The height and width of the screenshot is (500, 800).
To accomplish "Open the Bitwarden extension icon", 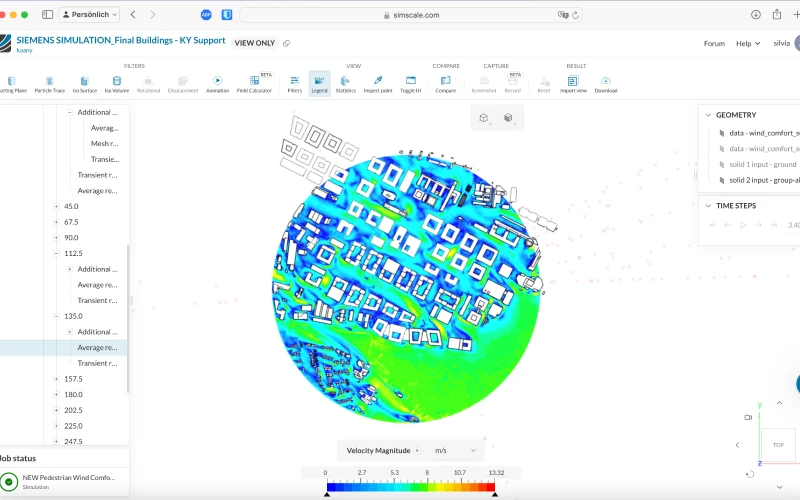I will pyautogui.click(x=227, y=15).
